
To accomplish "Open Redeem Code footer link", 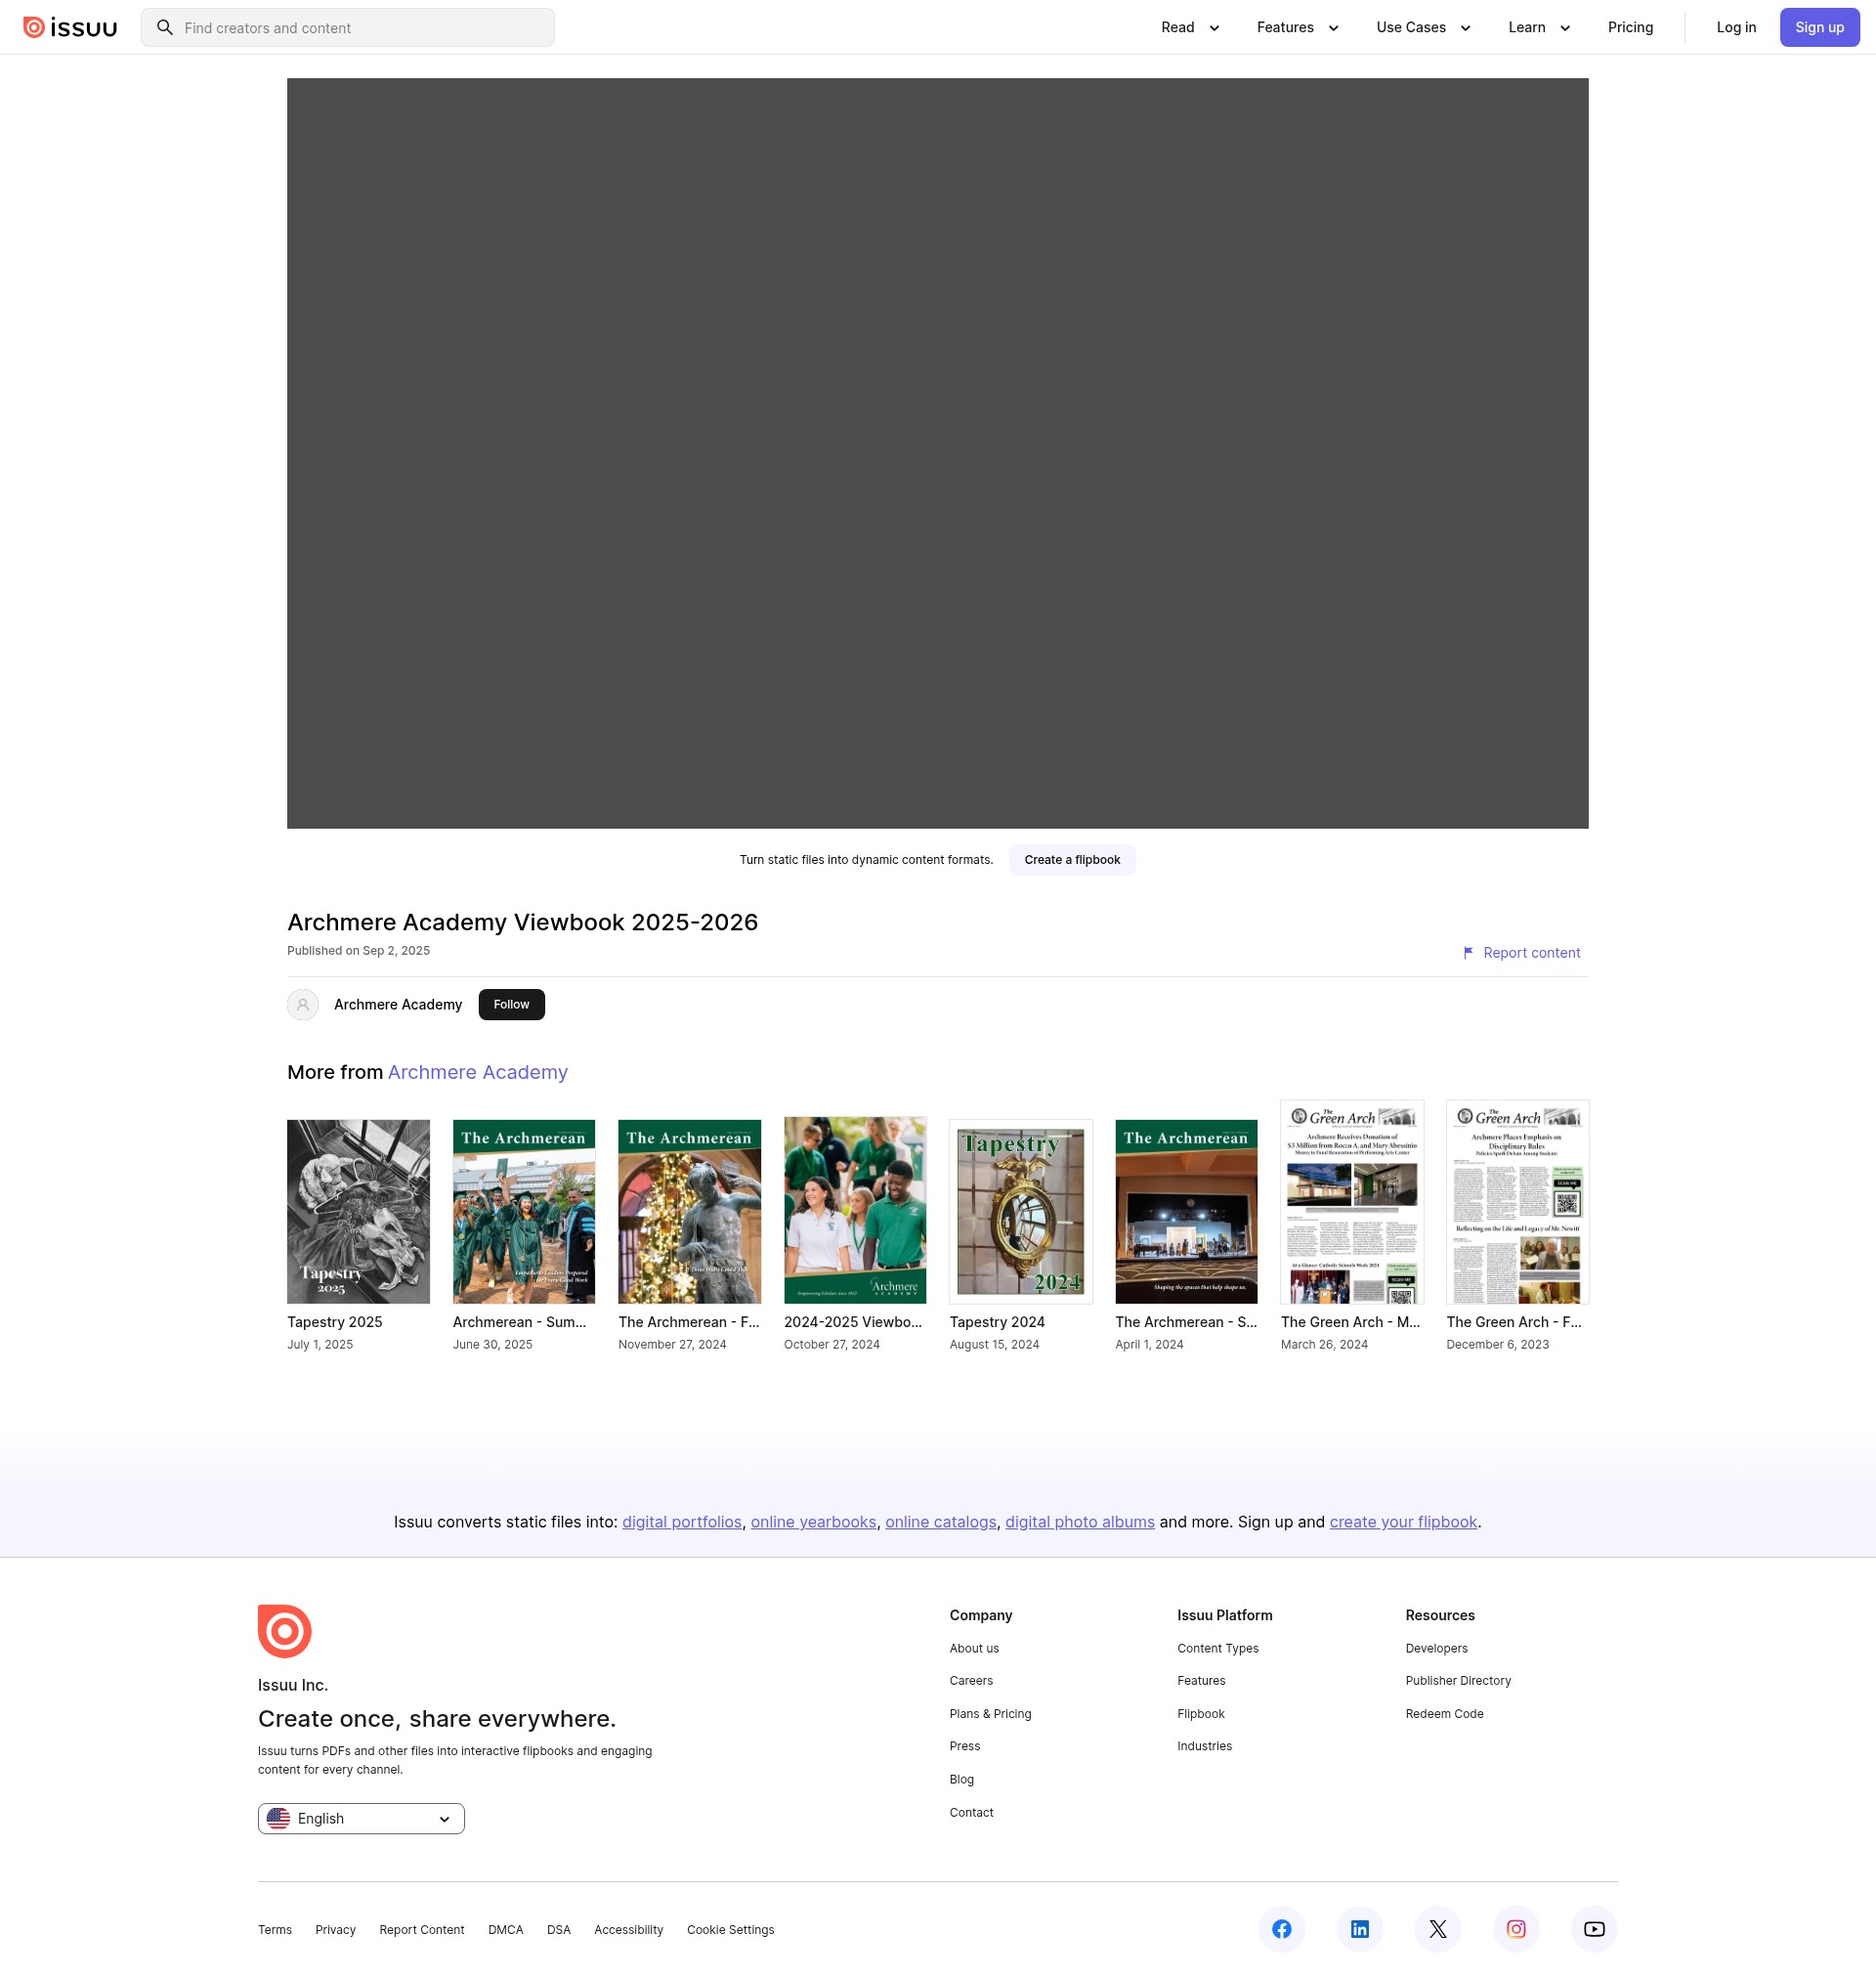I will point(1444,1714).
